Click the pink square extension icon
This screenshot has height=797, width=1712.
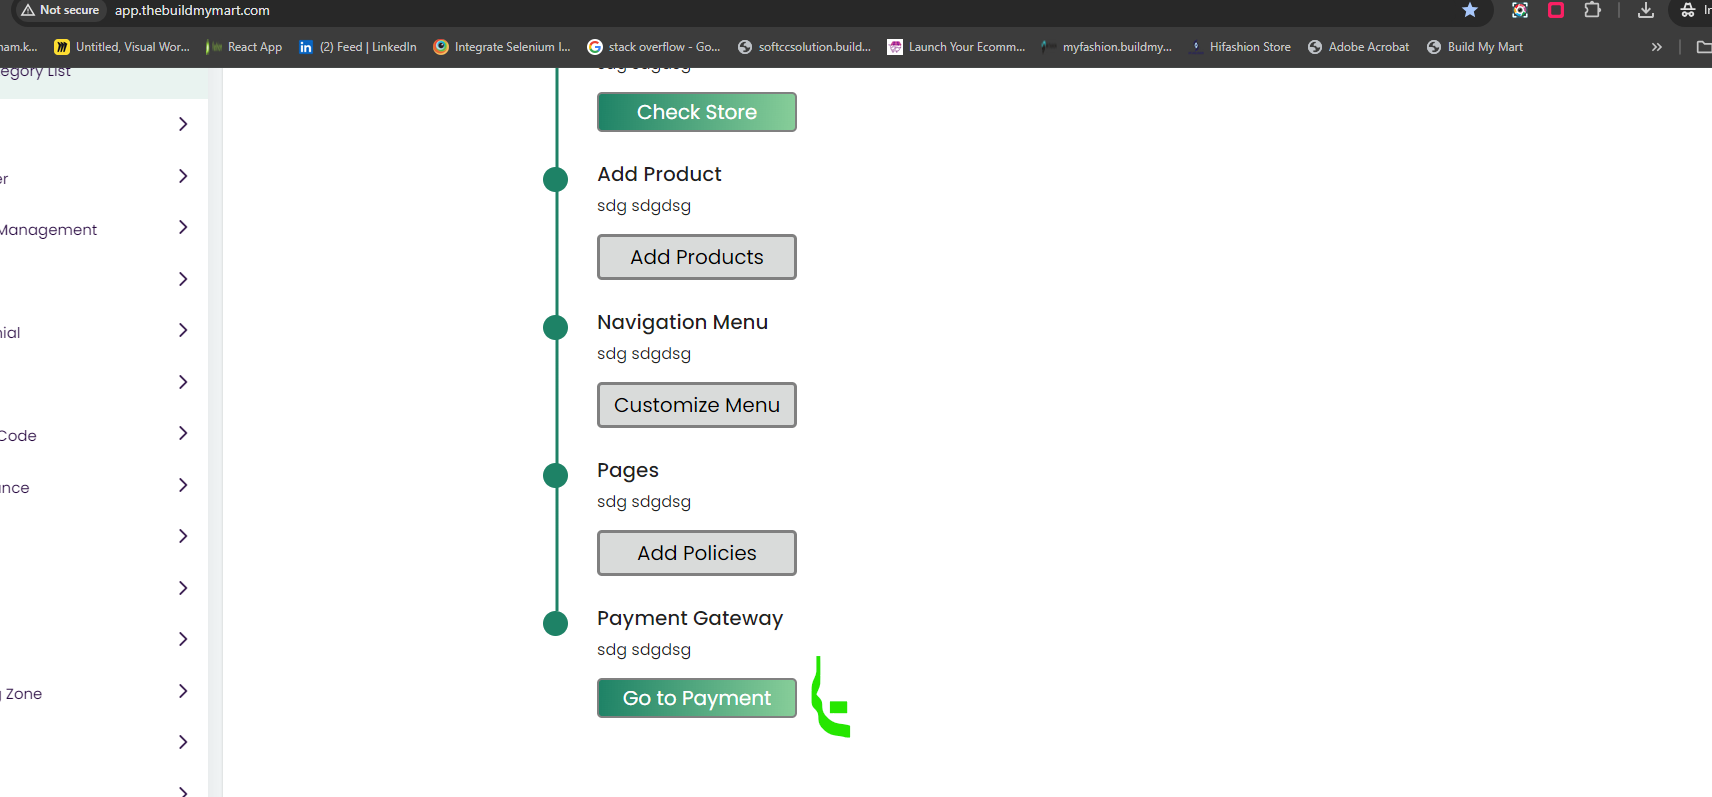[1556, 10]
